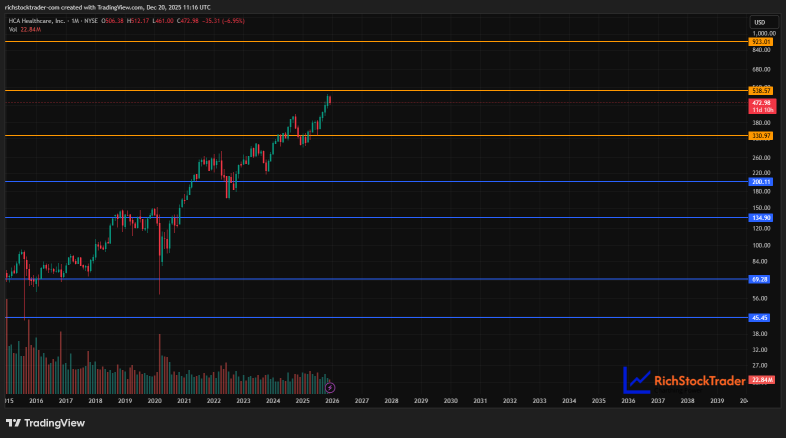The width and height of the screenshot is (786, 438).
Task: Click the Vol 22.84M indicator label
Action: [x=25, y=30]
